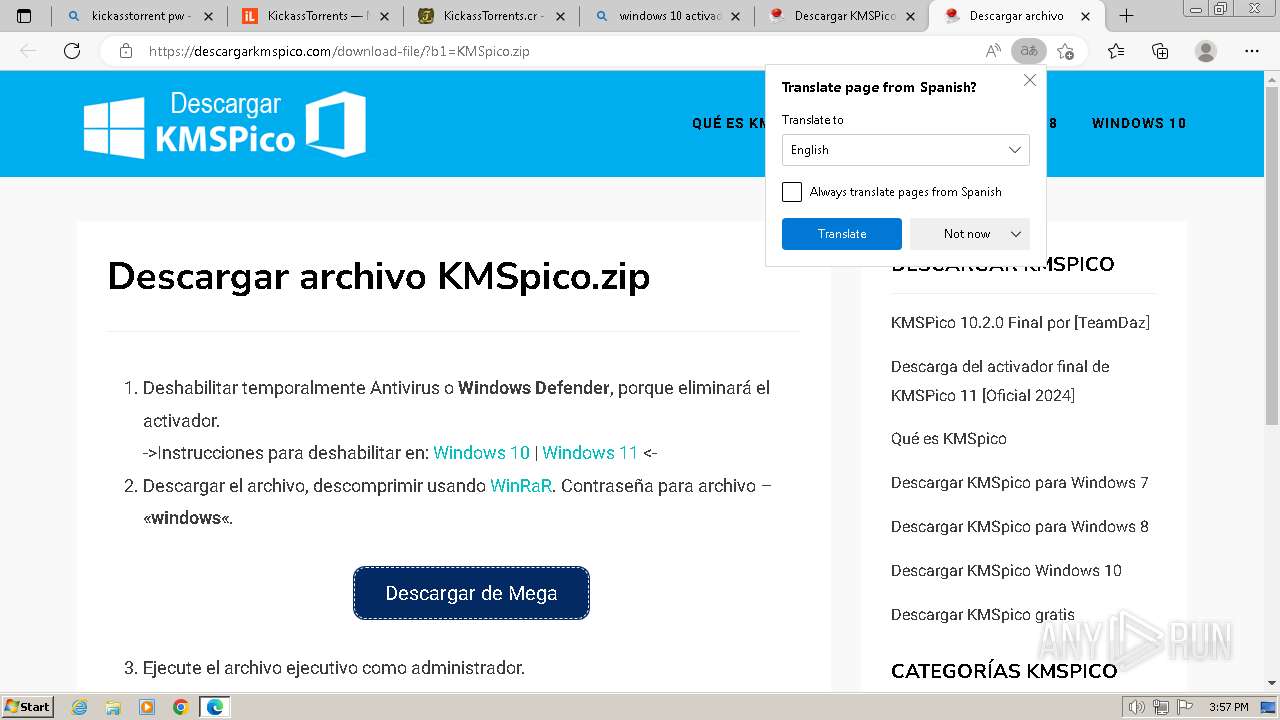Open File Explorer from the taskbar
1280x720 pixels.
tap(113, 707)
